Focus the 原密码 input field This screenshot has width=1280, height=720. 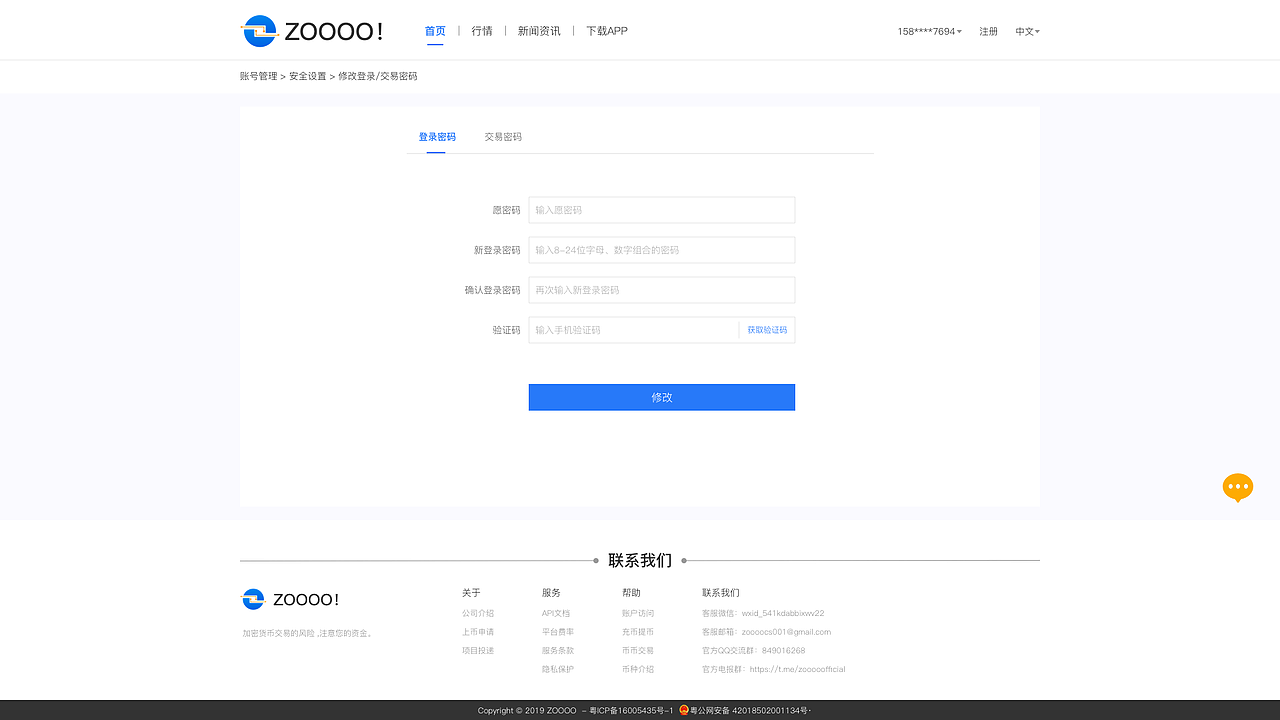click(x=662, y=210)
